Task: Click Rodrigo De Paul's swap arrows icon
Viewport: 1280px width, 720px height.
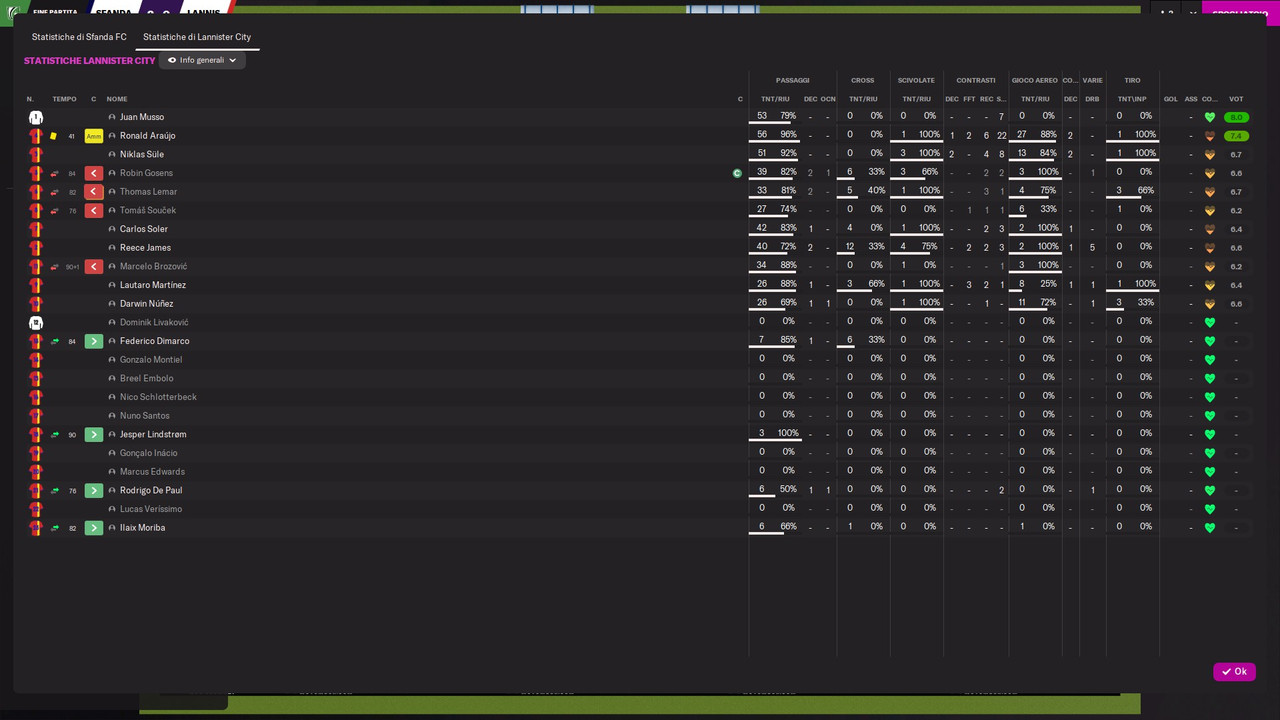Action: click(55, 491)
